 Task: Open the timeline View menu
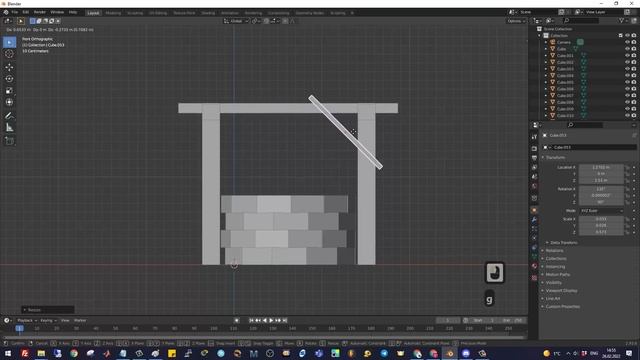pyautogui.click(x=65, y=320)
